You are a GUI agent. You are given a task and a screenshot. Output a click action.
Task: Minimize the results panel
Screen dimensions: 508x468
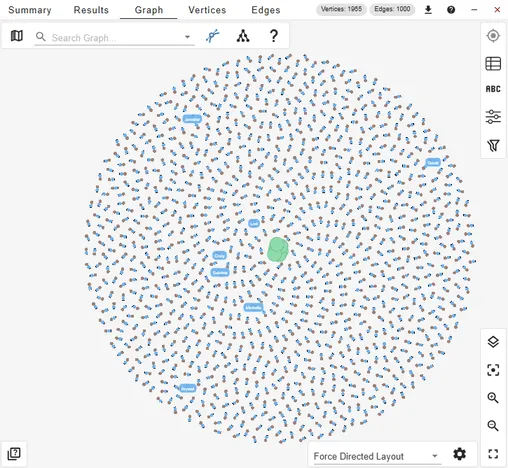474,10
